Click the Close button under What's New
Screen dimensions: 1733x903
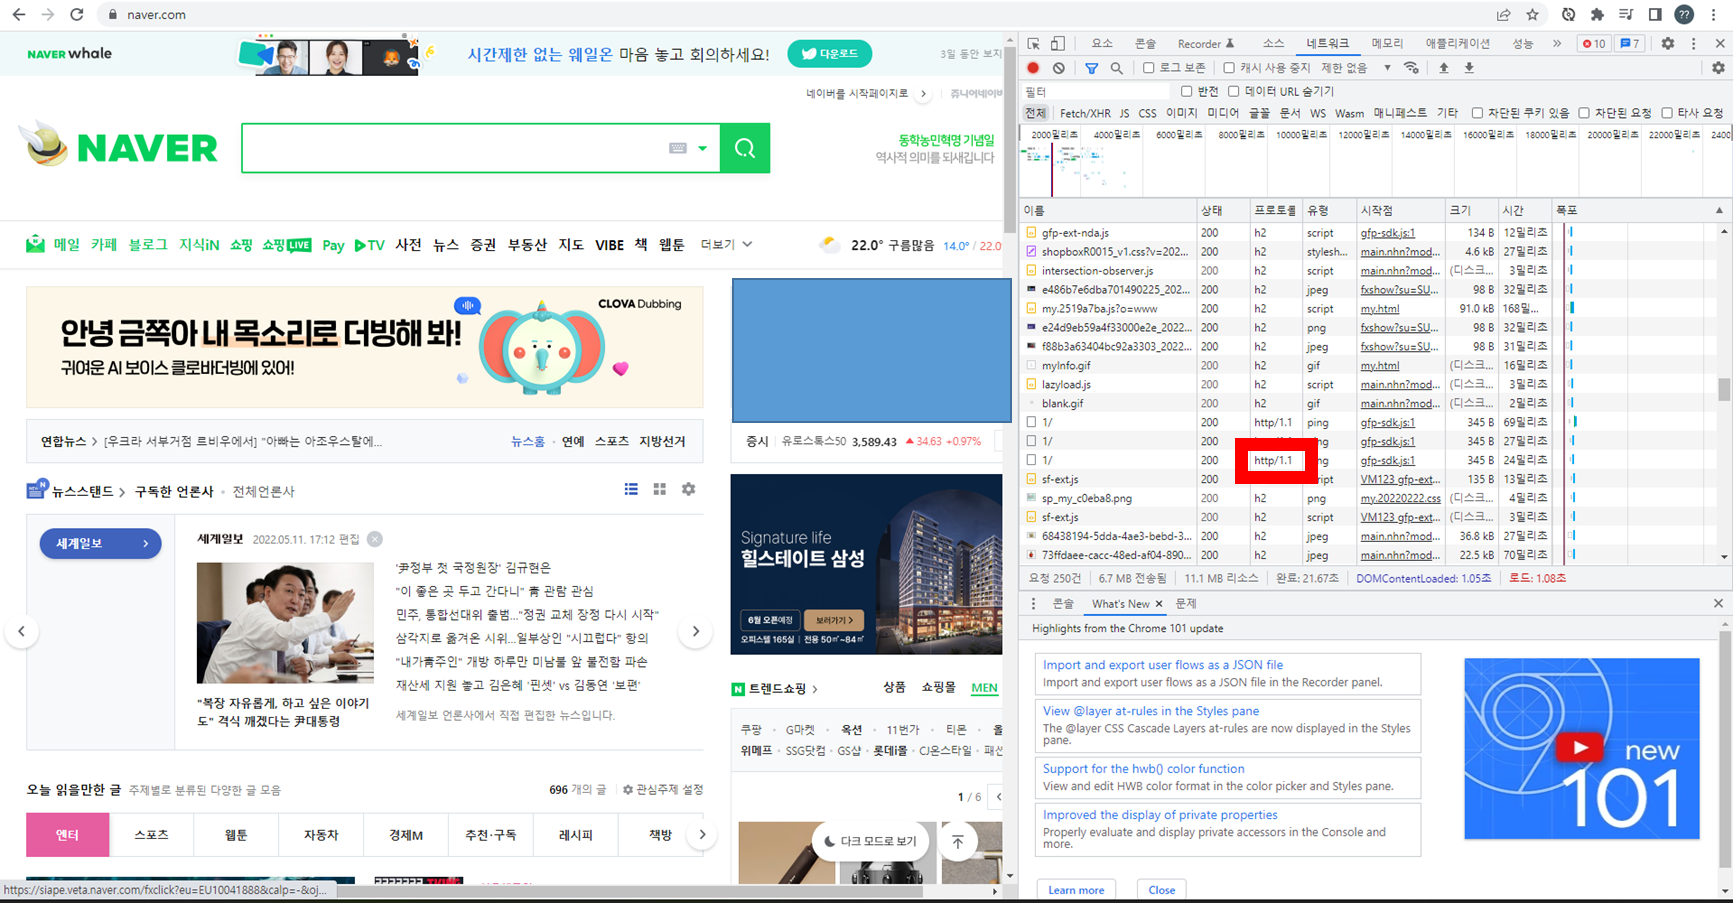1161,890
